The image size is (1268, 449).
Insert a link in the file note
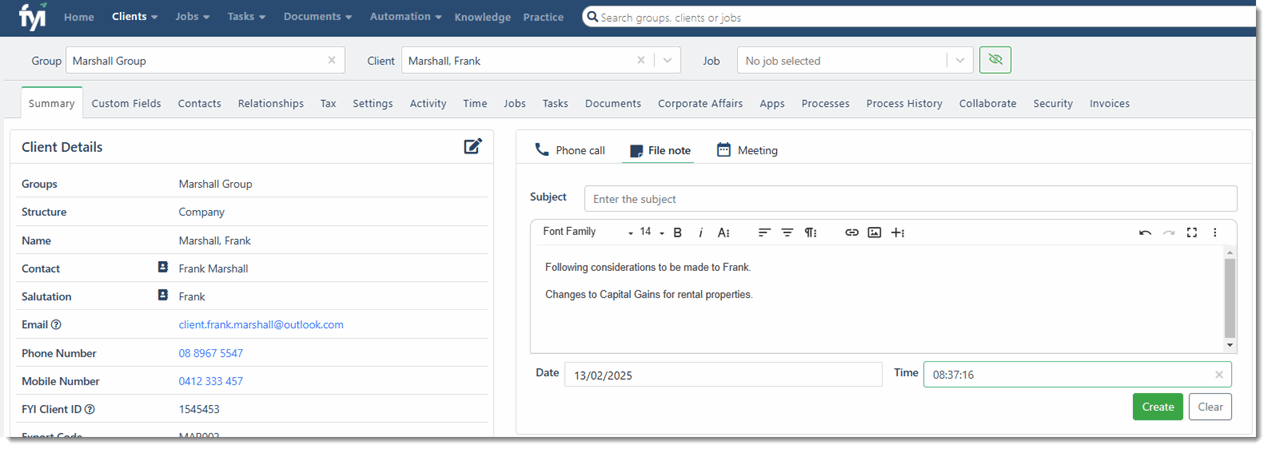pyautogui.click(x=852, y=232)
